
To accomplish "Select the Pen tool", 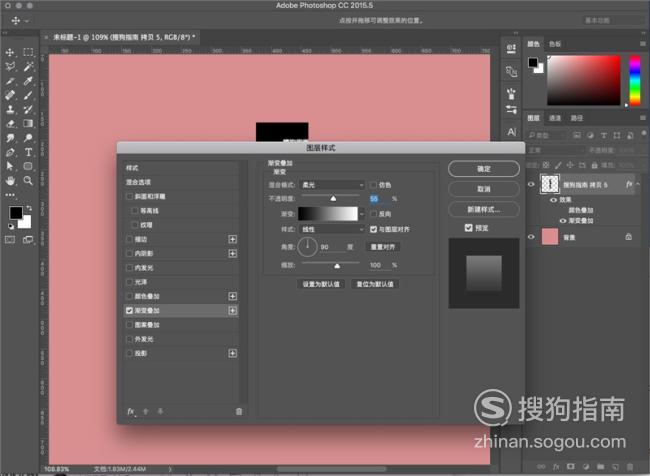I will click(10, 152).
